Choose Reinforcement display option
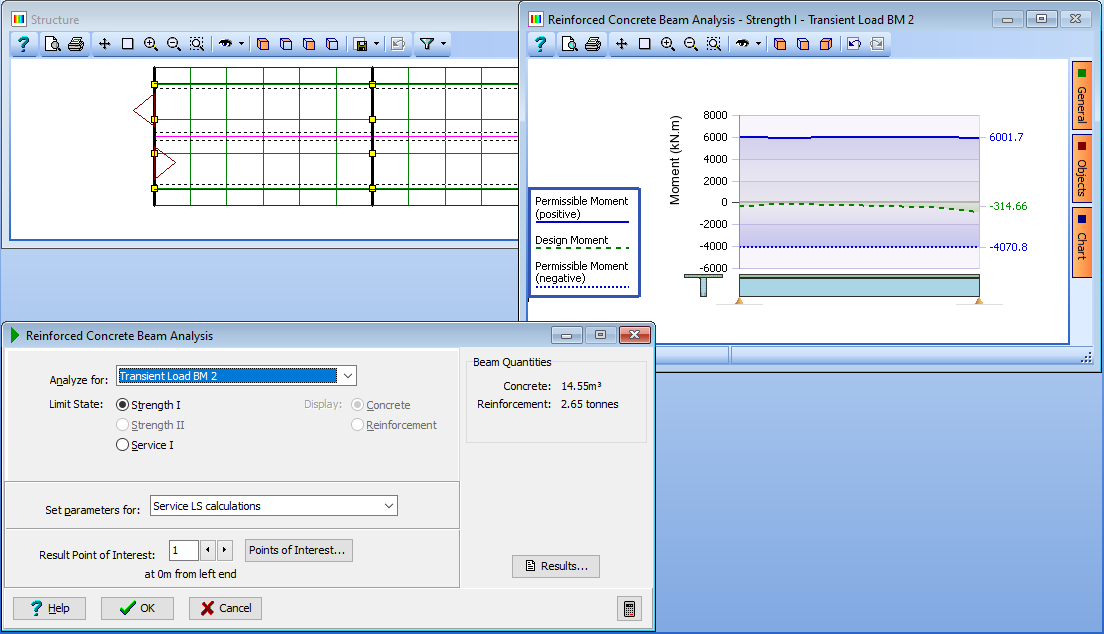 (357, 424)
